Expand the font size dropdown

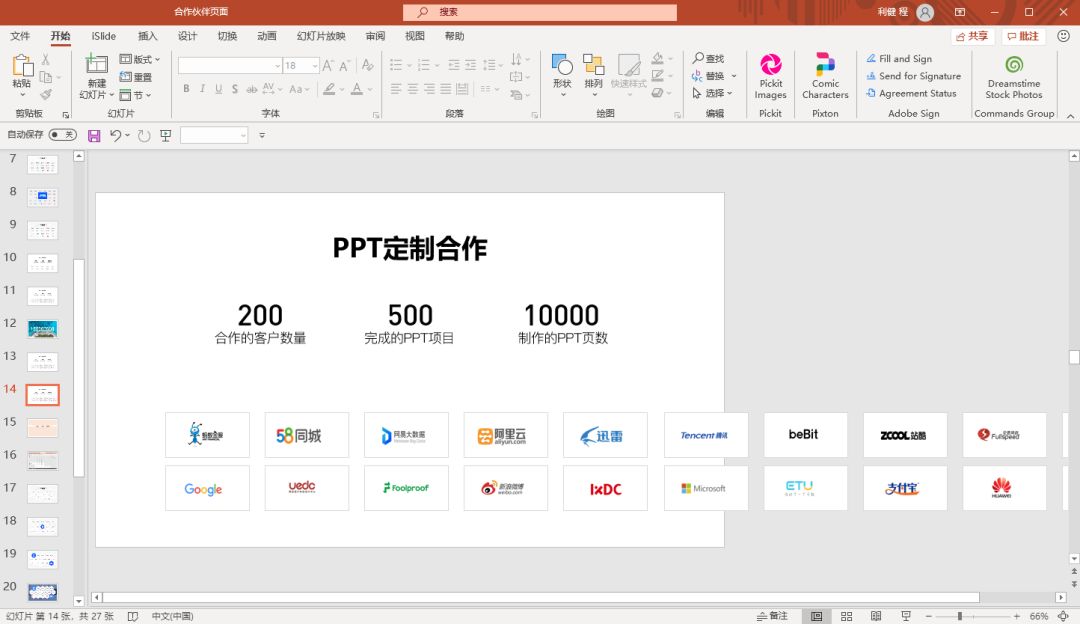314,66
